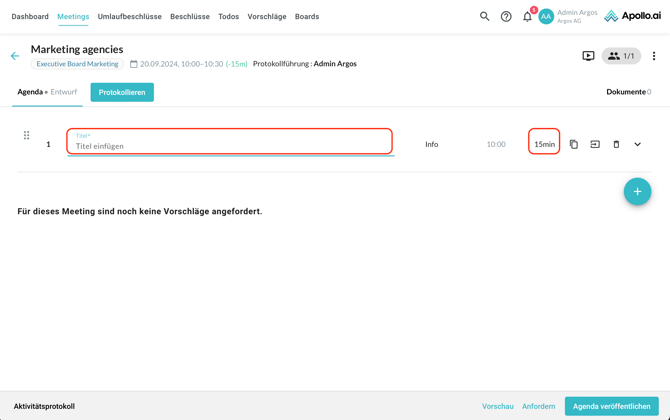The height and width of the screenshot is (420, 670).
Task: Open the Protokollieren tab
Action: click(122, 92)
